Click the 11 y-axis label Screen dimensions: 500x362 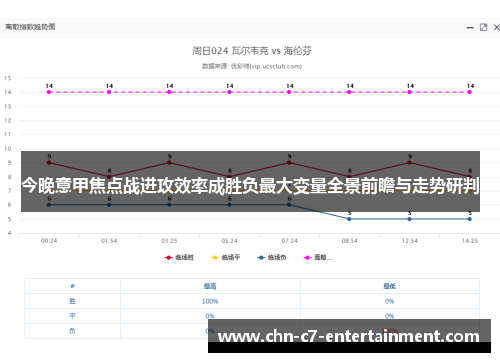[8, 134]
